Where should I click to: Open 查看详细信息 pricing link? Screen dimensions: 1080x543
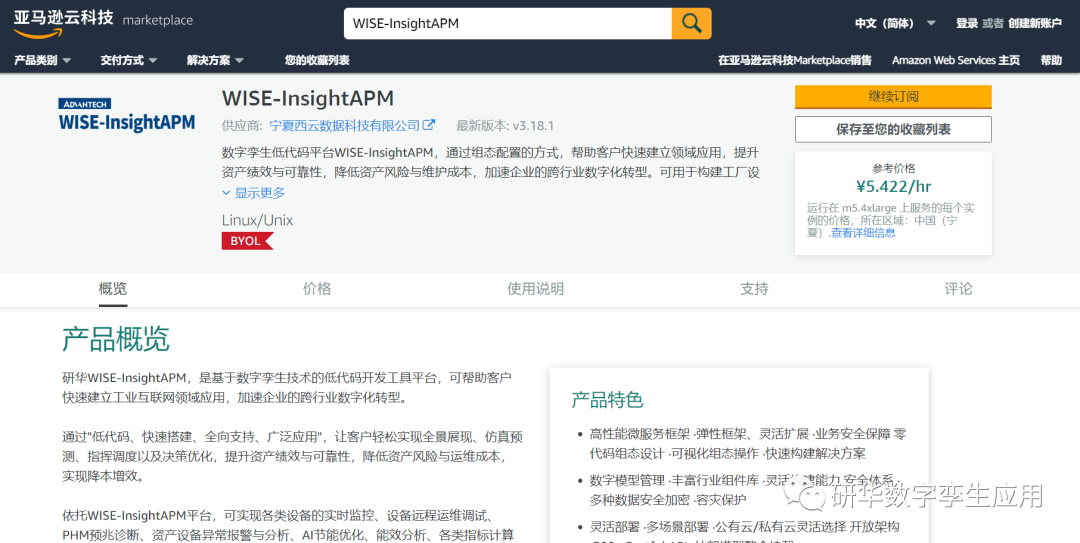tap(863, 233)
